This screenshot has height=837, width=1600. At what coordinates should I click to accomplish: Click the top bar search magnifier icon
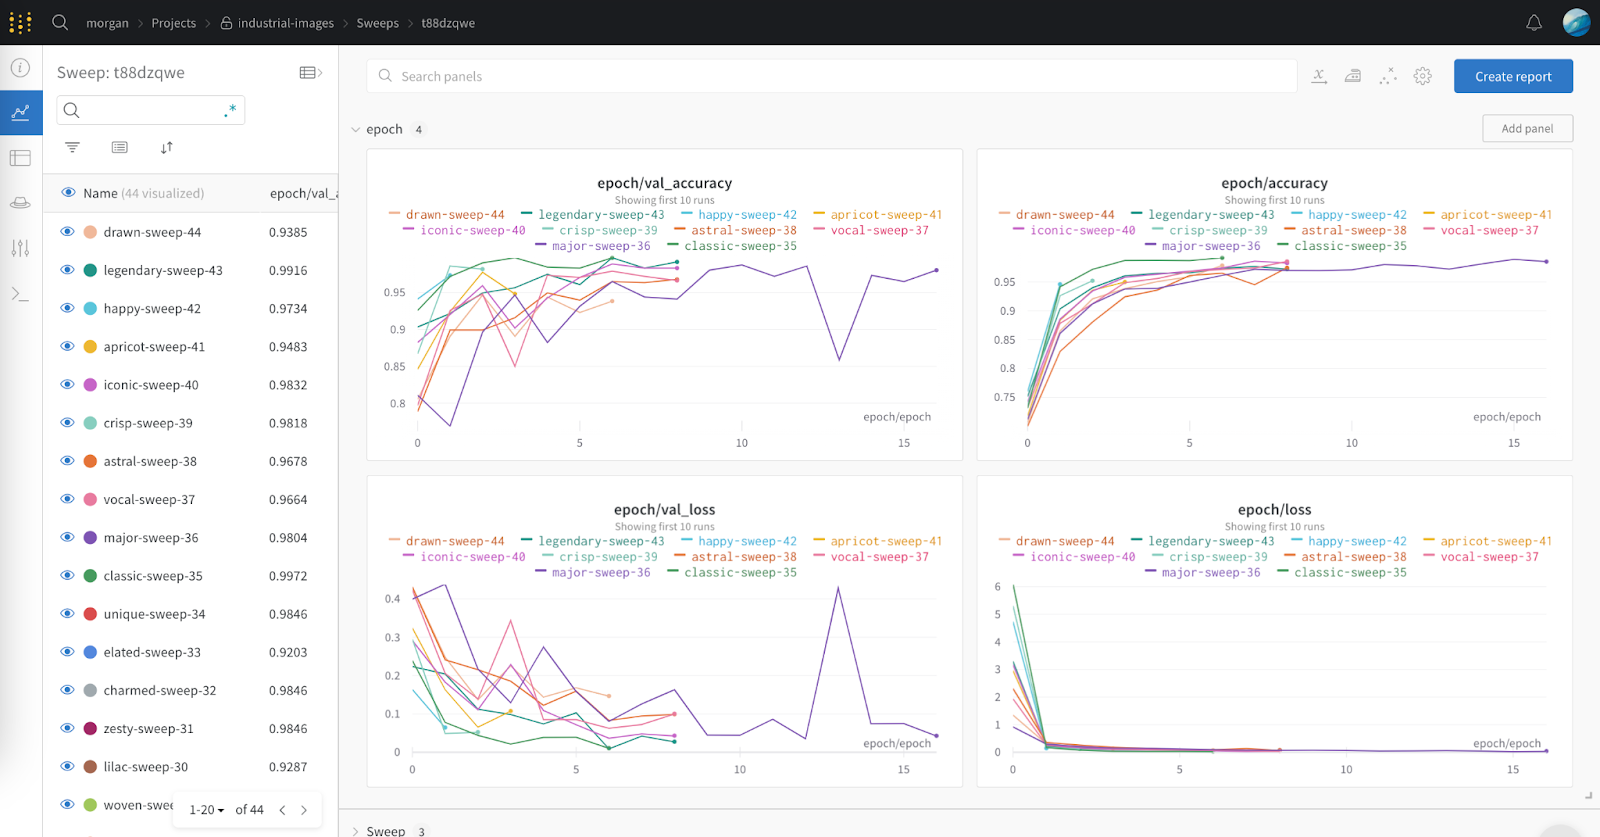pyautogui.click(x=60, y=22)
